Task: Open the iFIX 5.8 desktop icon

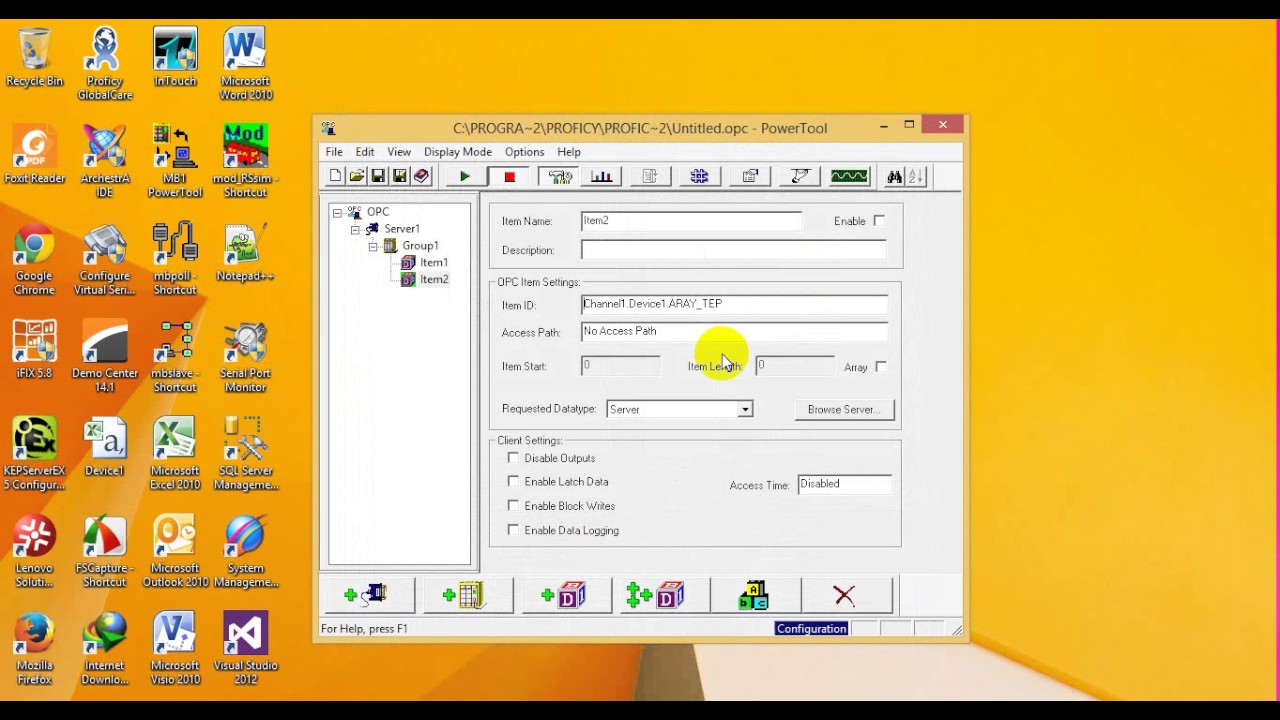Action: (34, 350)
